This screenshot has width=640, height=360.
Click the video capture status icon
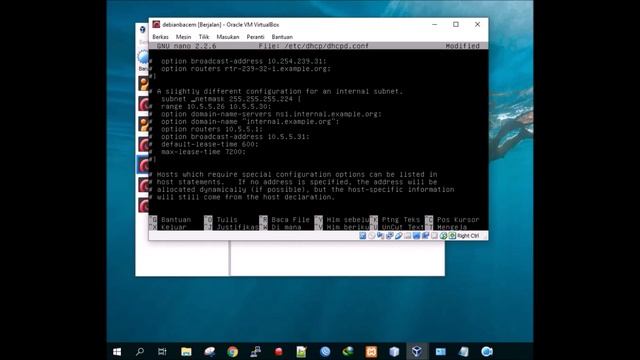click(x=425, y=236)
